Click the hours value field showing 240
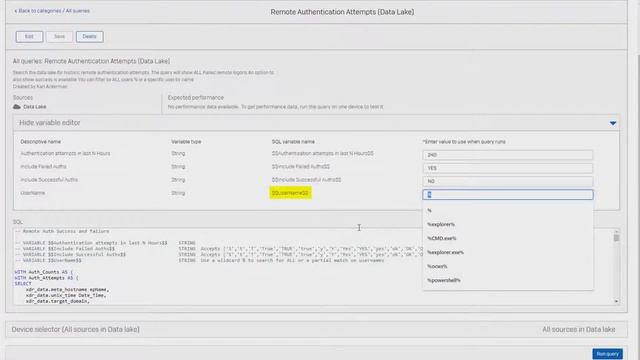This screenshot has height=360, width=640. pyautogui.click(x=508, y=155)
